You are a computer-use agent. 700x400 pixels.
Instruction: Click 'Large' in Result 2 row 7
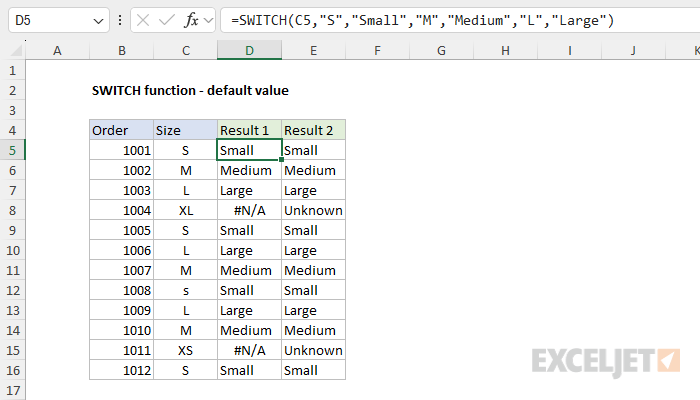click(313, 190)
